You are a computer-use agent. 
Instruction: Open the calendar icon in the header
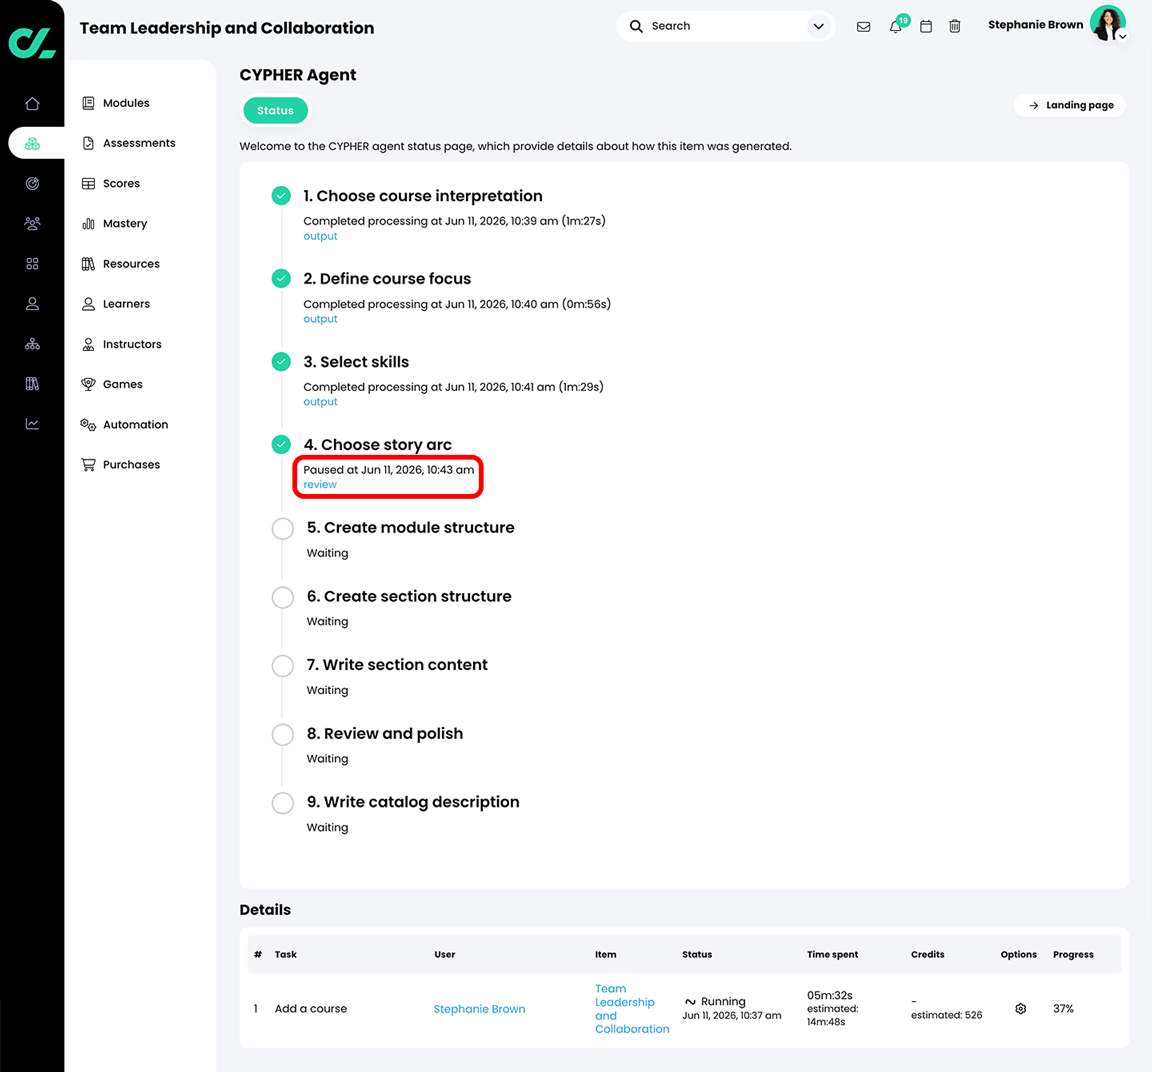926,26
